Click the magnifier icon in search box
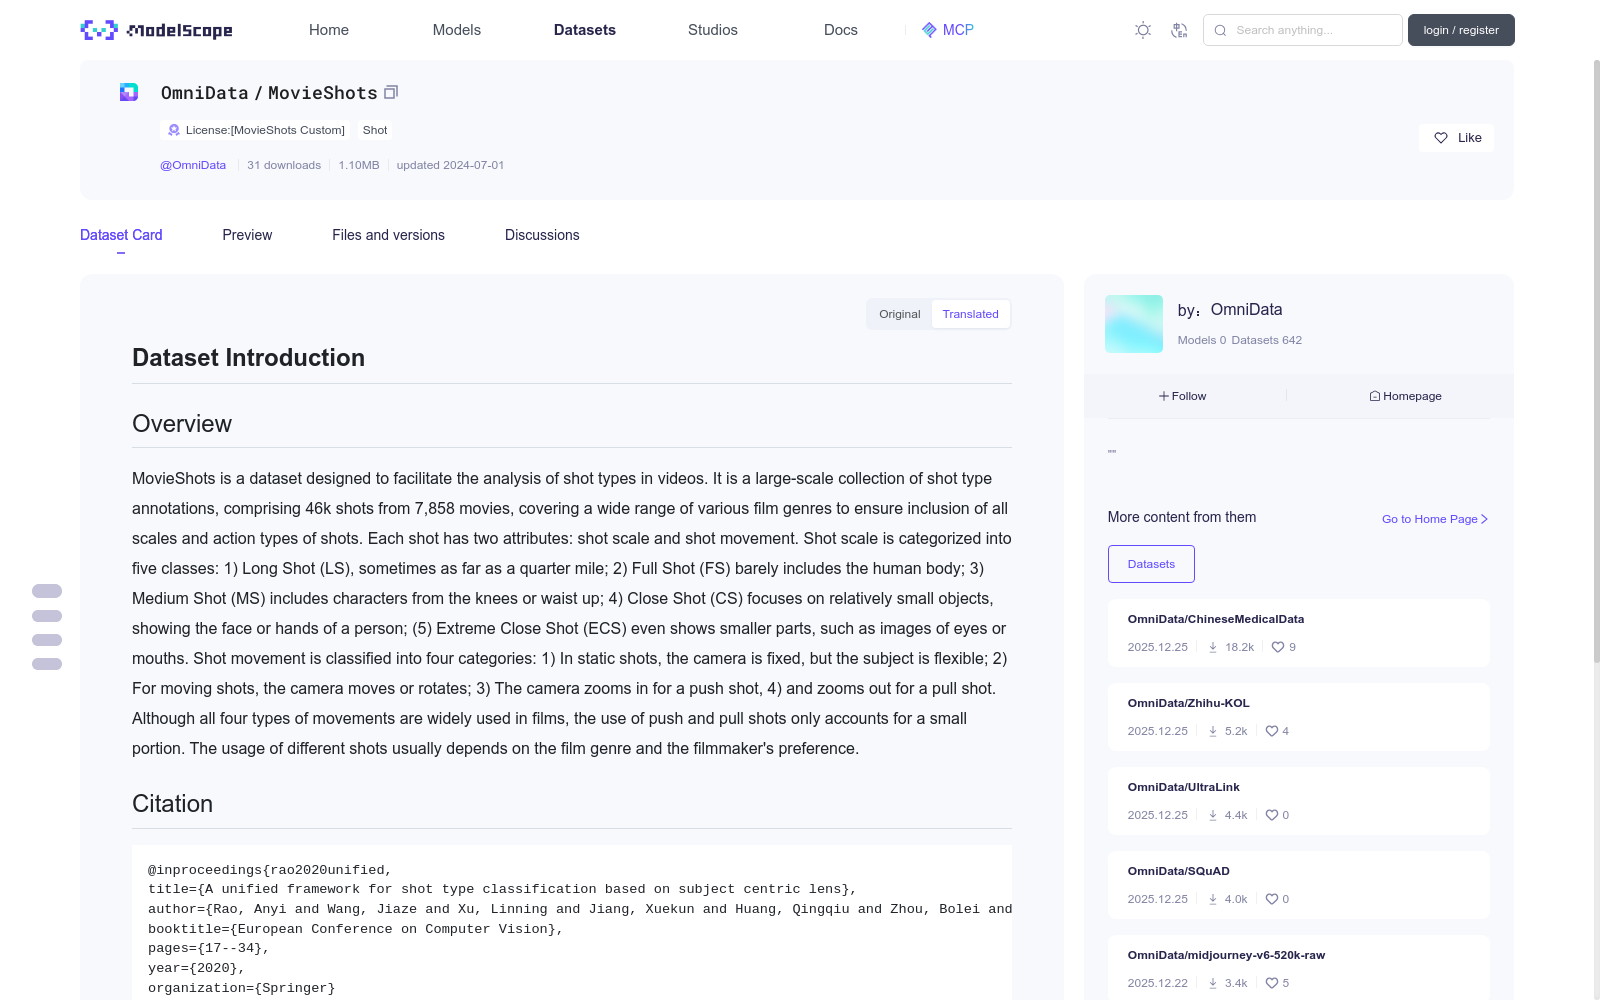The image size is (1600, 1000). click(x=1220, y=30)
